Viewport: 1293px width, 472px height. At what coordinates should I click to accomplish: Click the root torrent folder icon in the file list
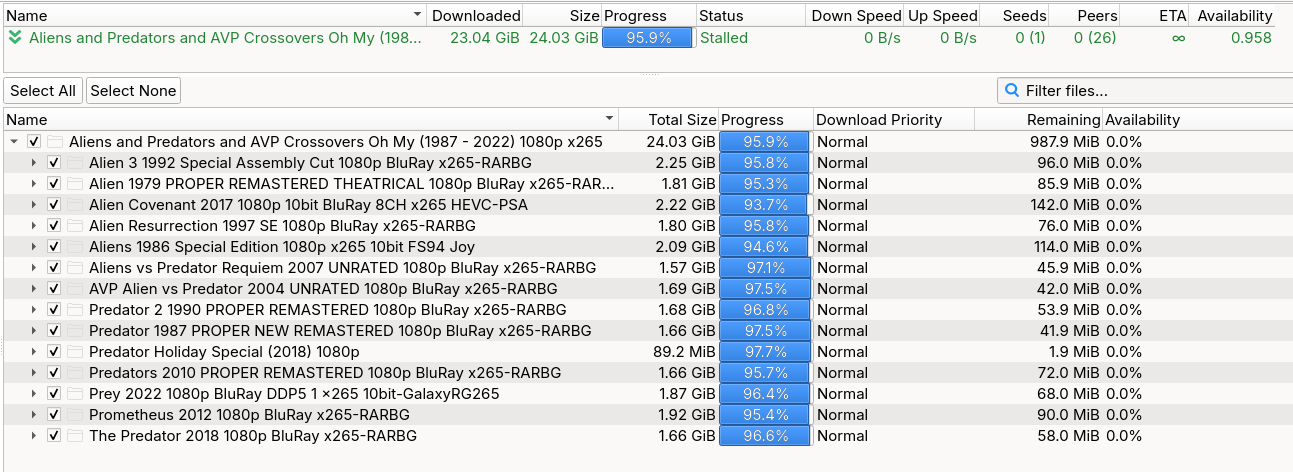(55, 142)
